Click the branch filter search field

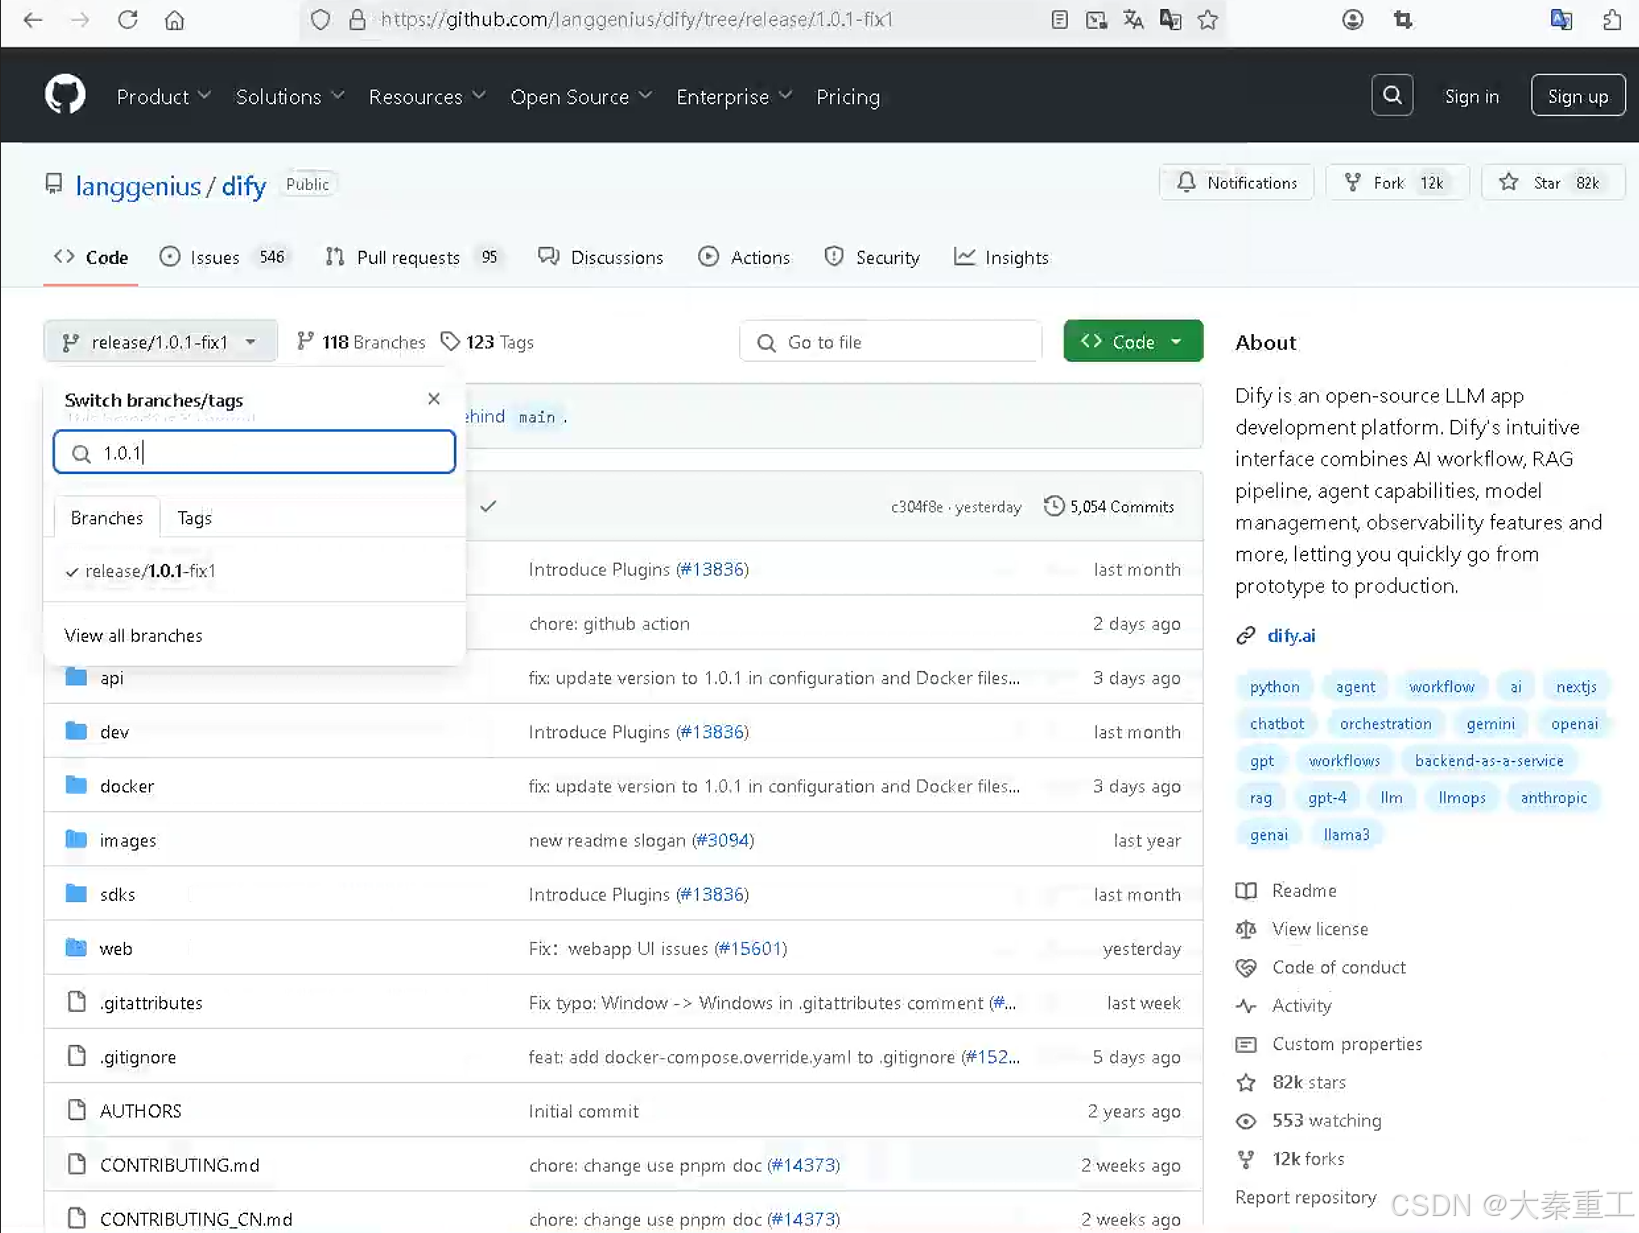click(254, 452)
